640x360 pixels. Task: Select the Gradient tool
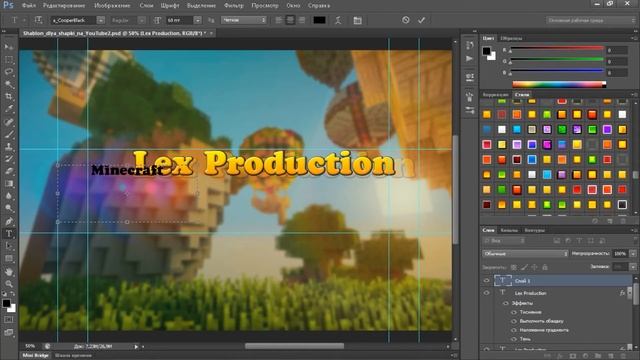(9, 184)
